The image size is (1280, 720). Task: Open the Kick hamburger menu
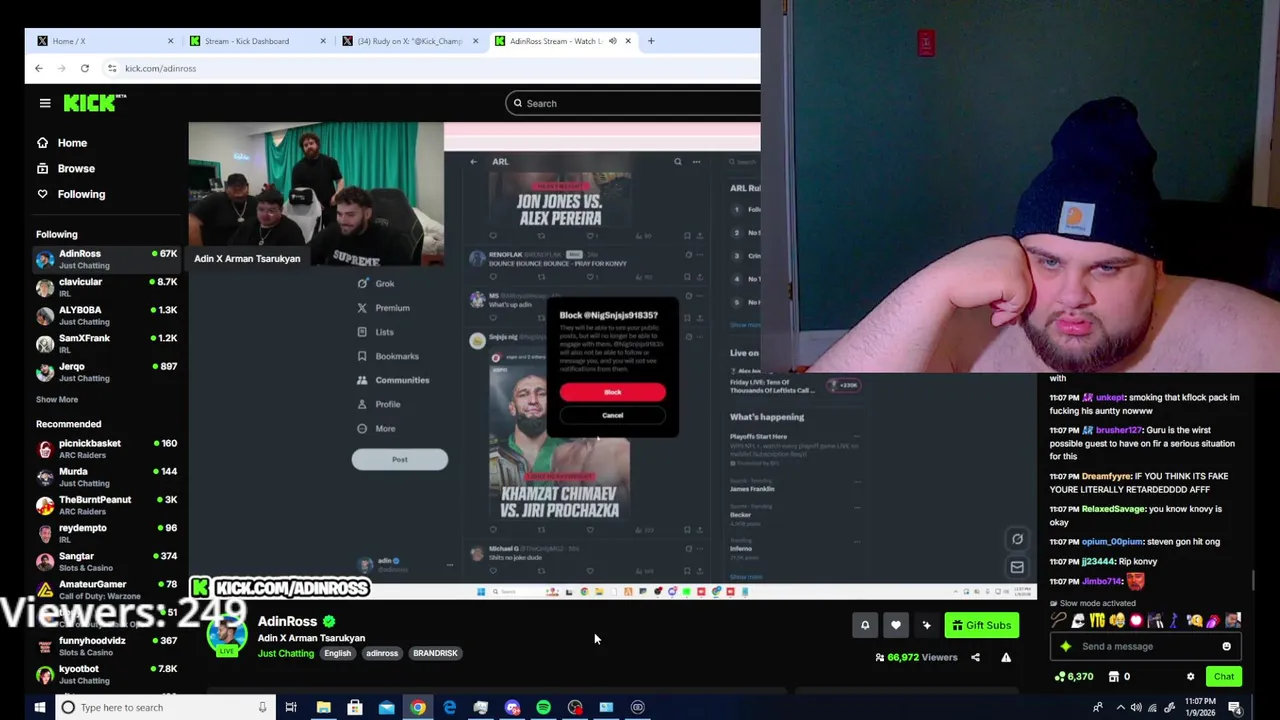(45, 103)
